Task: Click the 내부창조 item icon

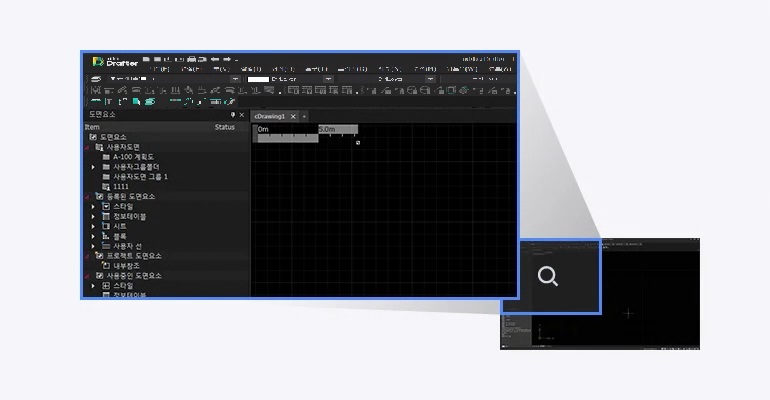Action: point(105,265)
